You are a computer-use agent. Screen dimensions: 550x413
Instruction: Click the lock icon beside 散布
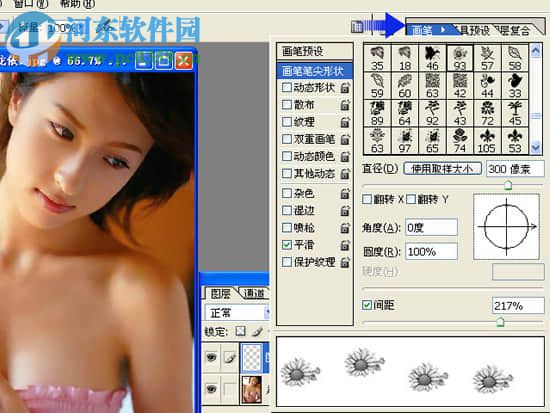[x=345, y=105]
